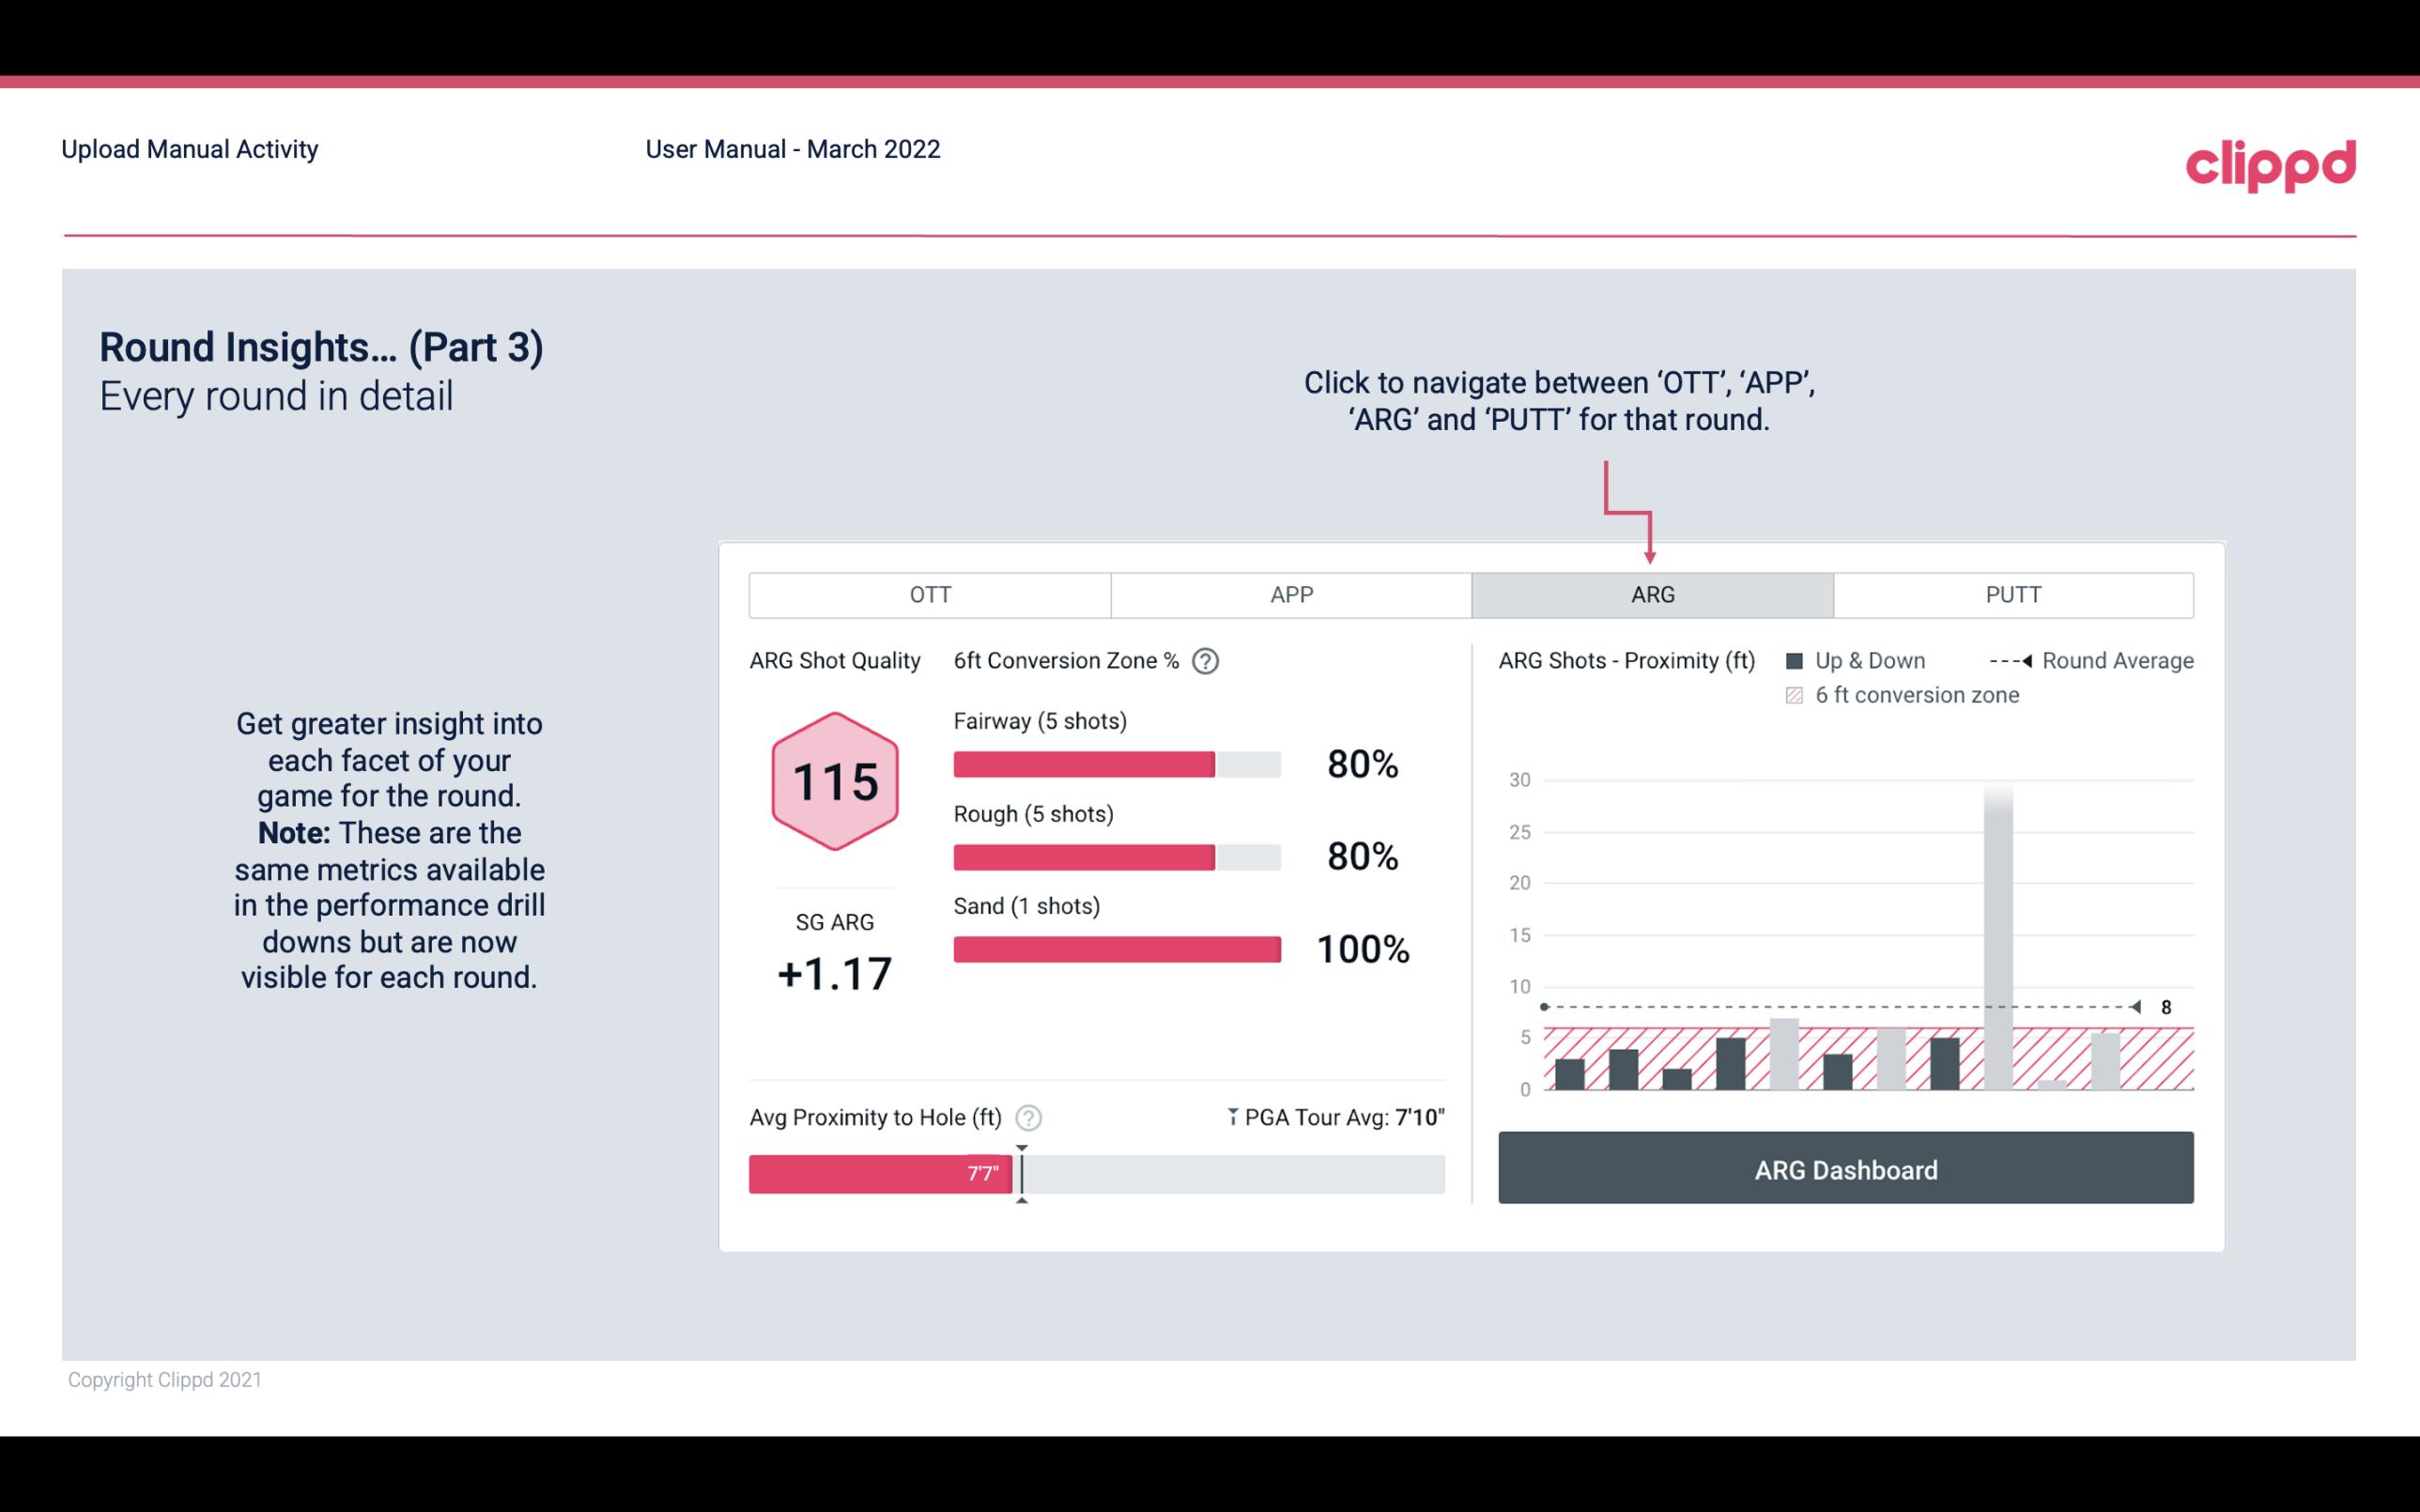
Task: Click the Upload Manual Activity link
Action: 188,148
